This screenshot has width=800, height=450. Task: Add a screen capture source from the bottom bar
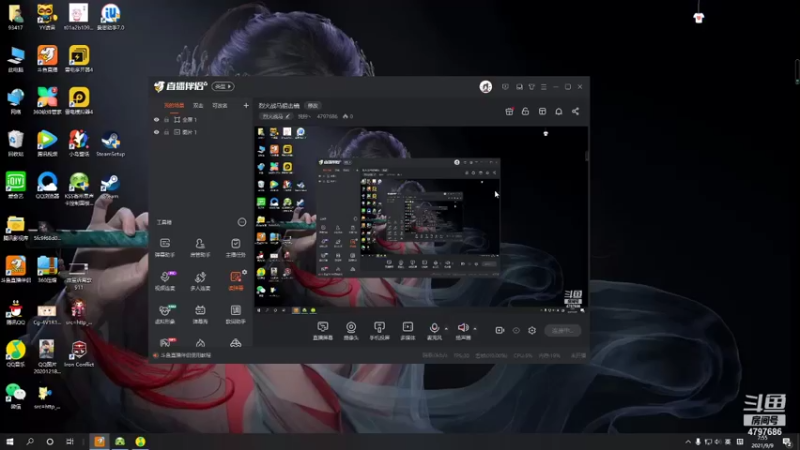[322, 331]
